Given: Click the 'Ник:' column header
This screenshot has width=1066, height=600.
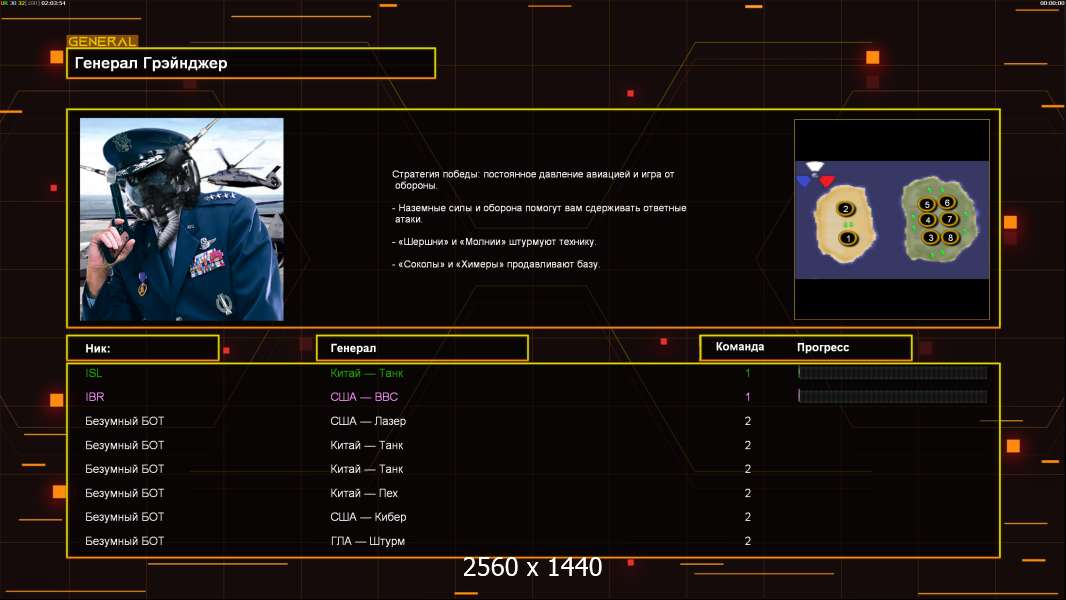Looking at the screenshot, I should click(142, 348).
